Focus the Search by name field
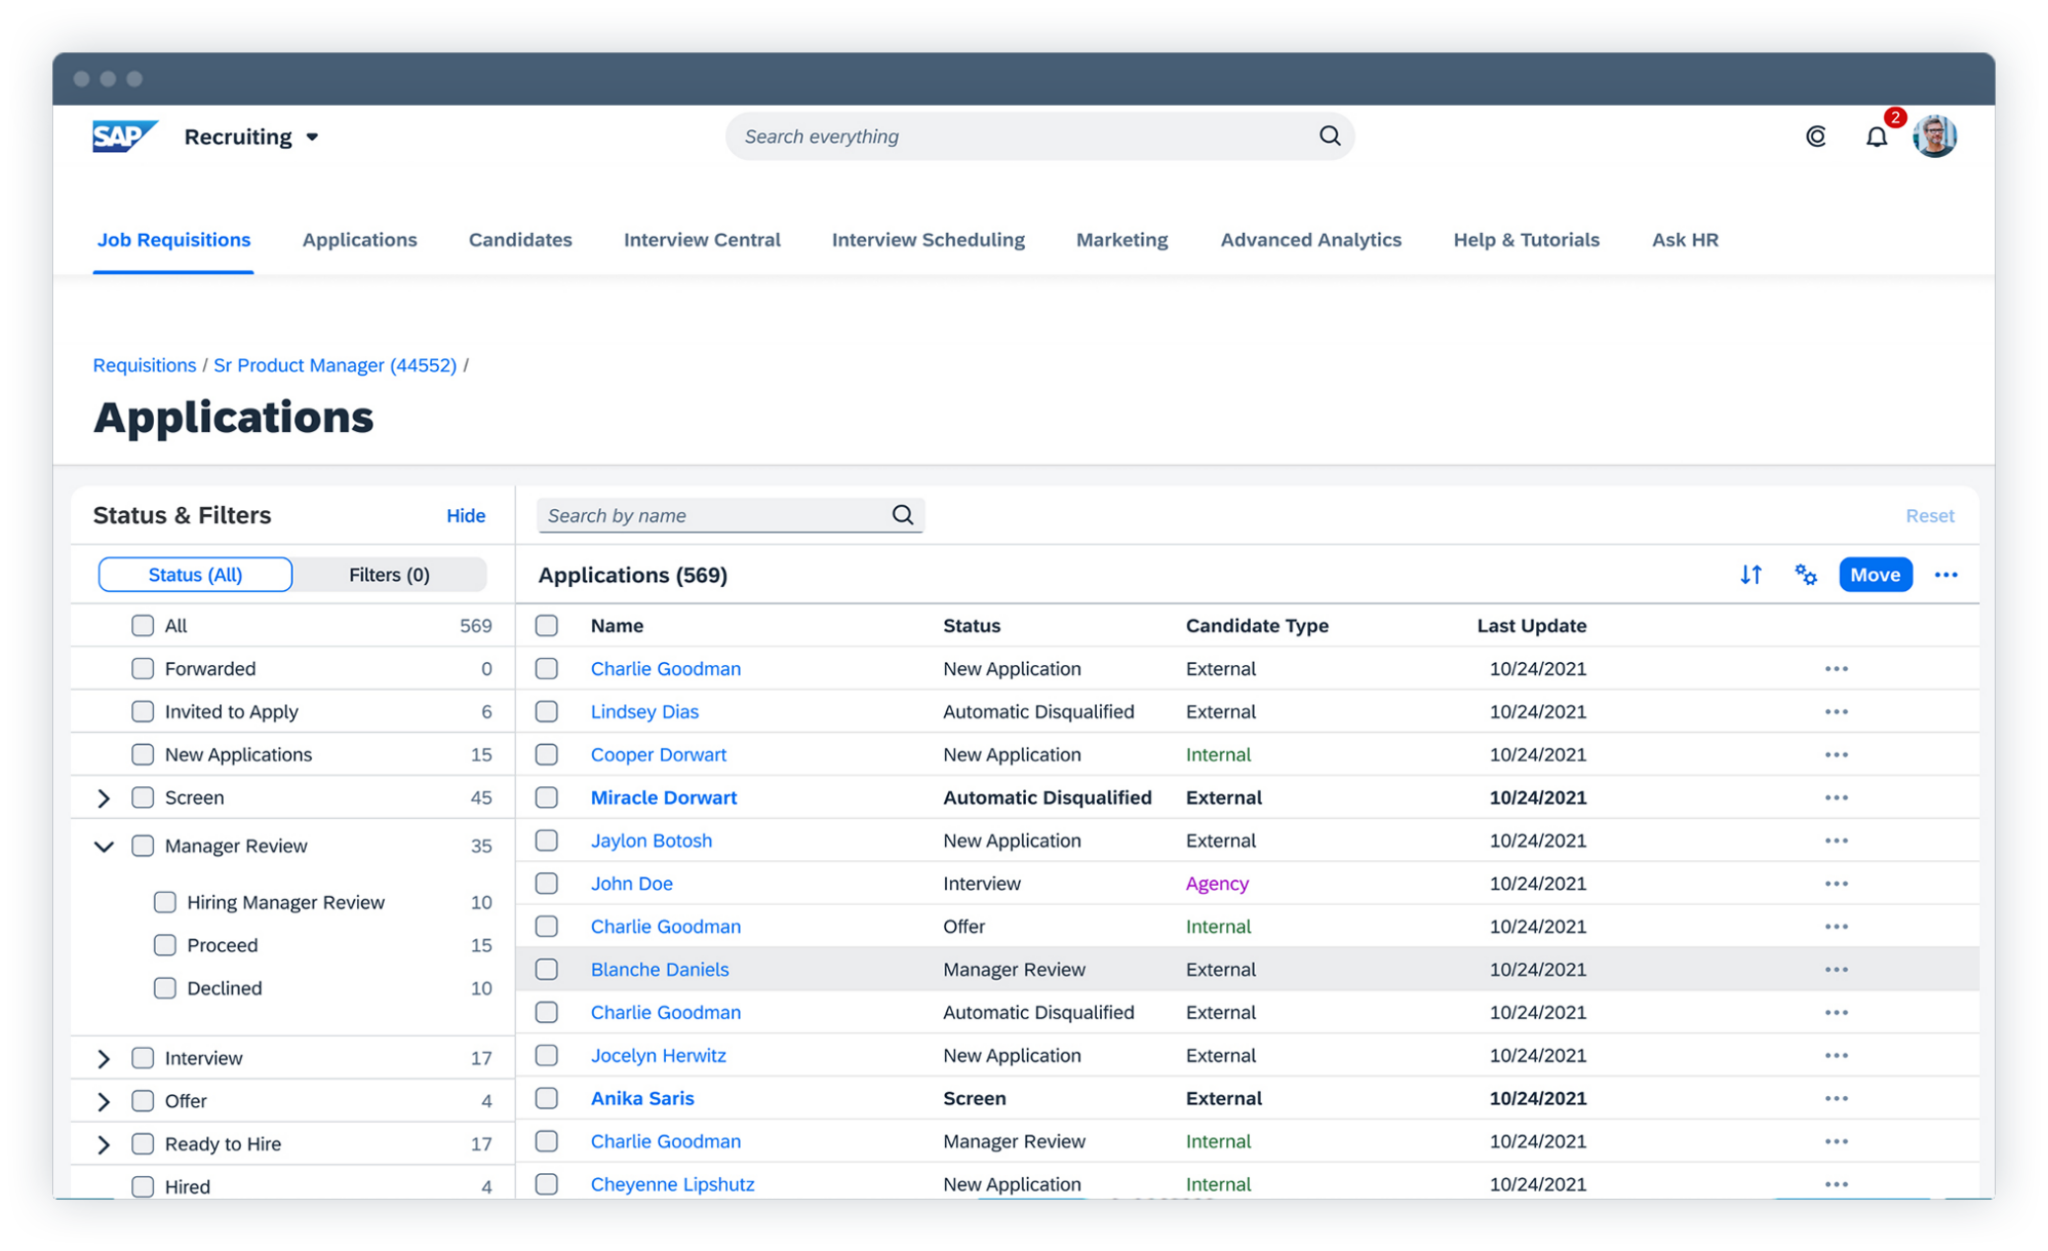The image size is (2048, 1251). coord(730,515)
